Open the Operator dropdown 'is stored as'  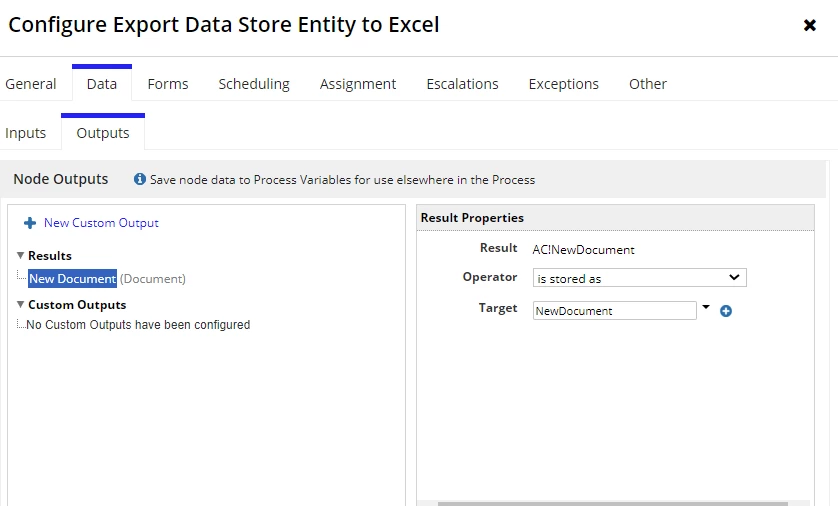pyautogui.click(x=639, y=278)
